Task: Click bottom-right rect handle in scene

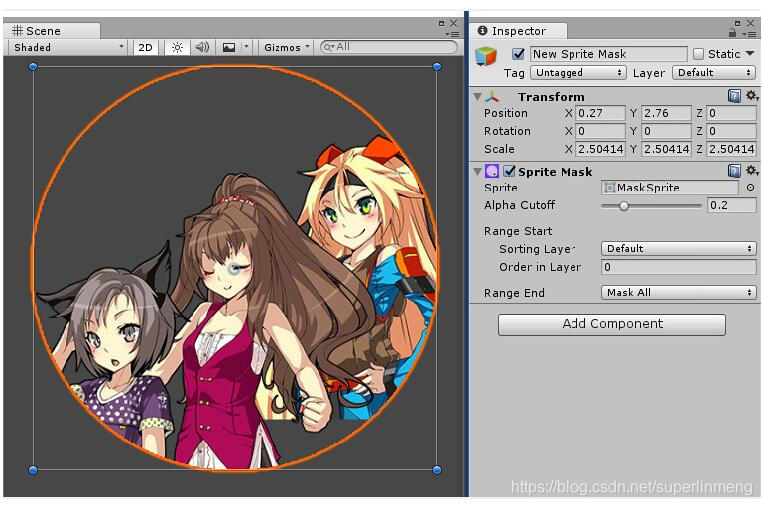Action: (437, 470)
